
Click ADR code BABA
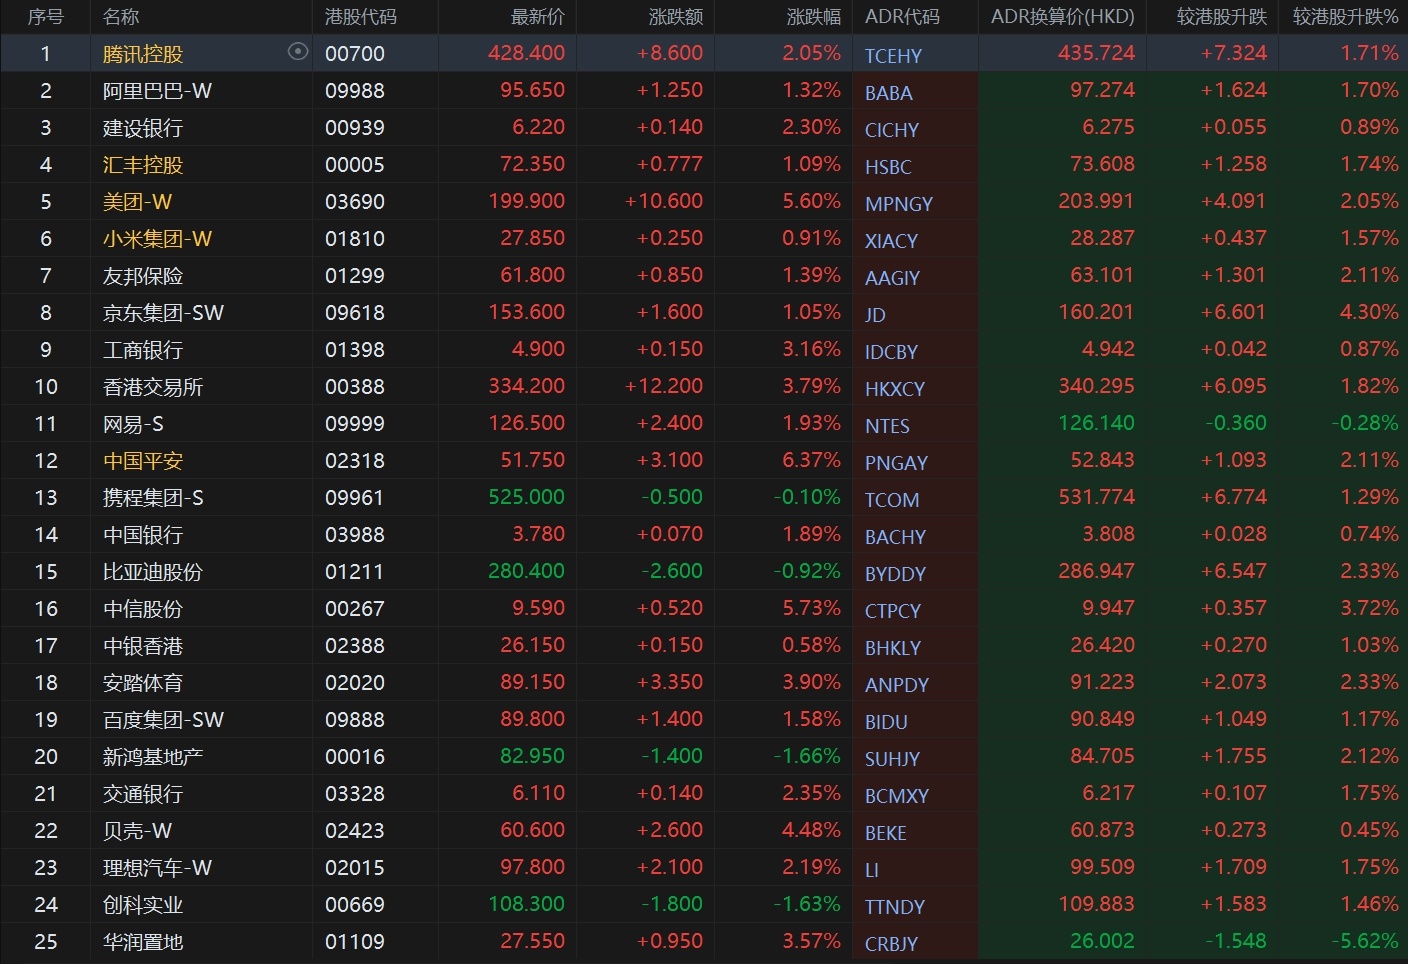(888, 93)
